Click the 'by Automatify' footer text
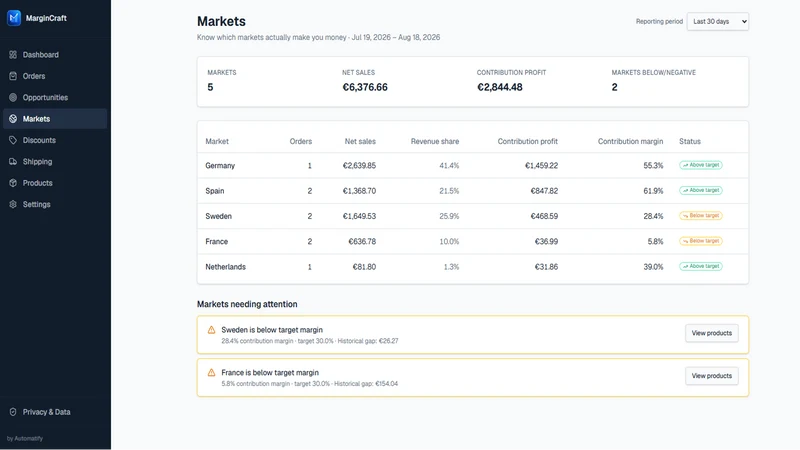This screenshot has width=800, height=450. tap(25, 438)
